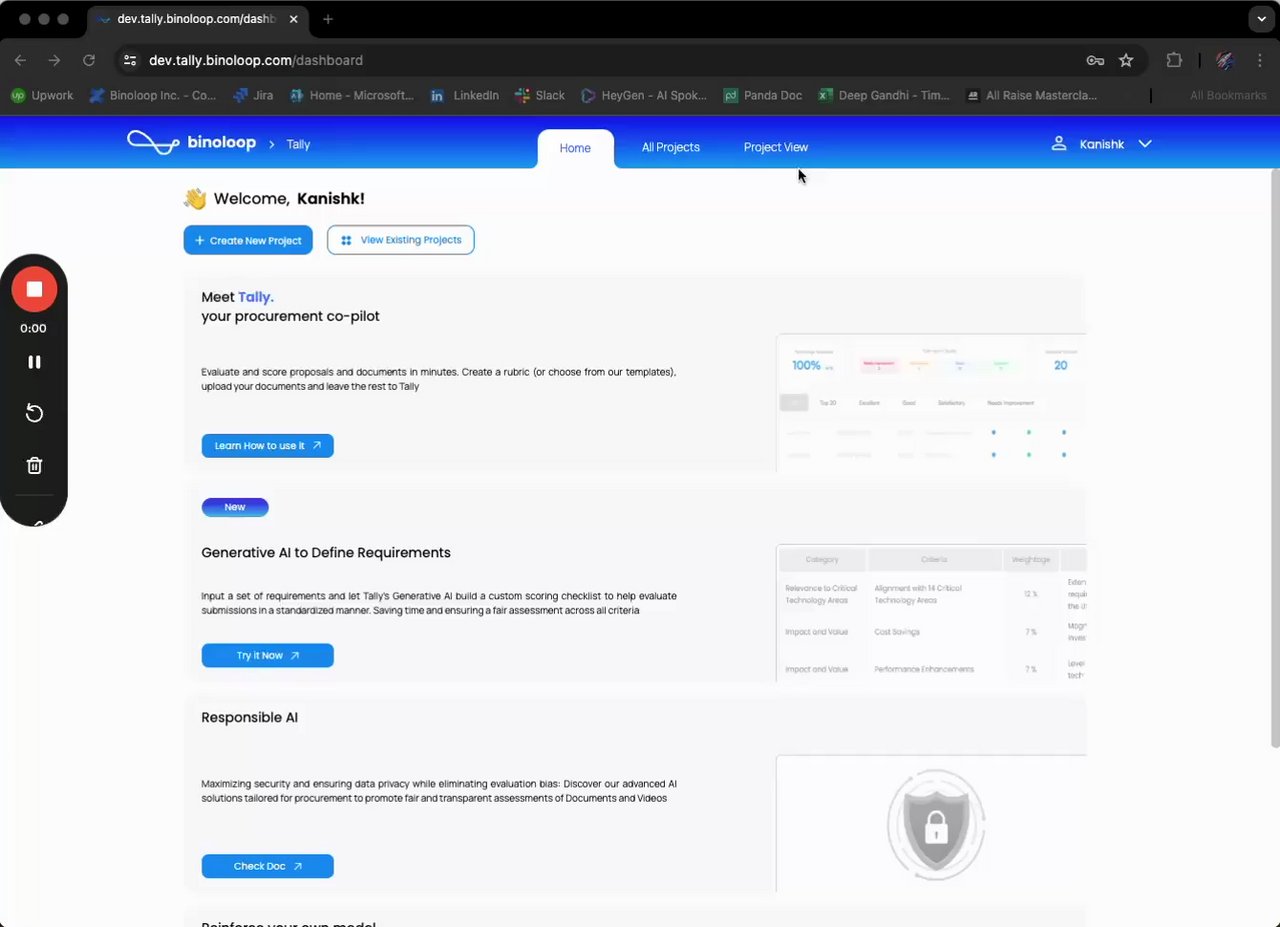Click the Tally dashboard preview thumbnail
1280x927 pixels.
click(931, 403)
